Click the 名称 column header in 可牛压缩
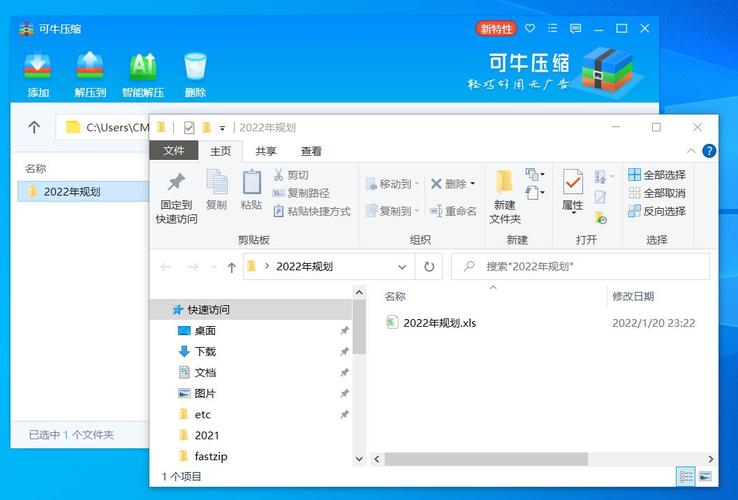 [x=36, y=168]
